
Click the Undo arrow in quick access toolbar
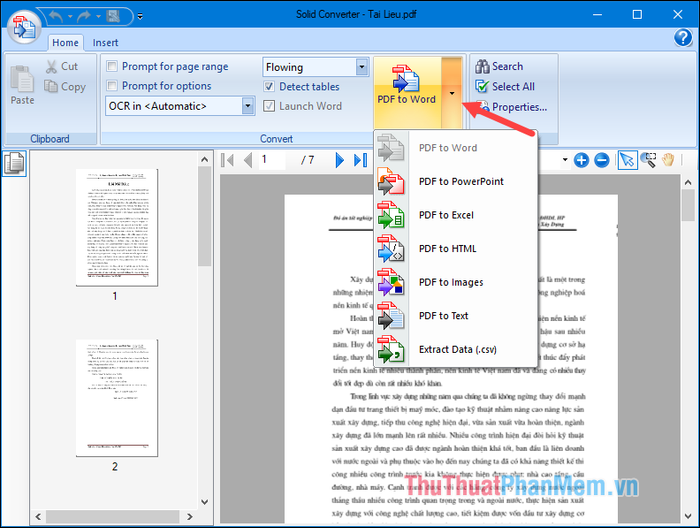pos(56,17)
